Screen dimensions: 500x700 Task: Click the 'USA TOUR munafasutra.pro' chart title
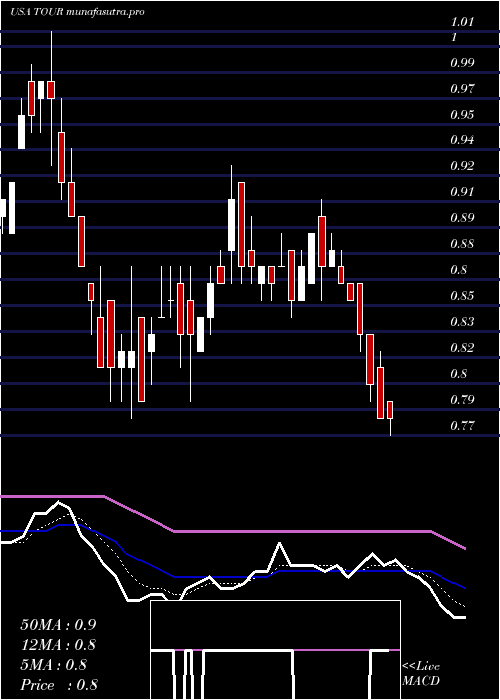pos(77,12)
